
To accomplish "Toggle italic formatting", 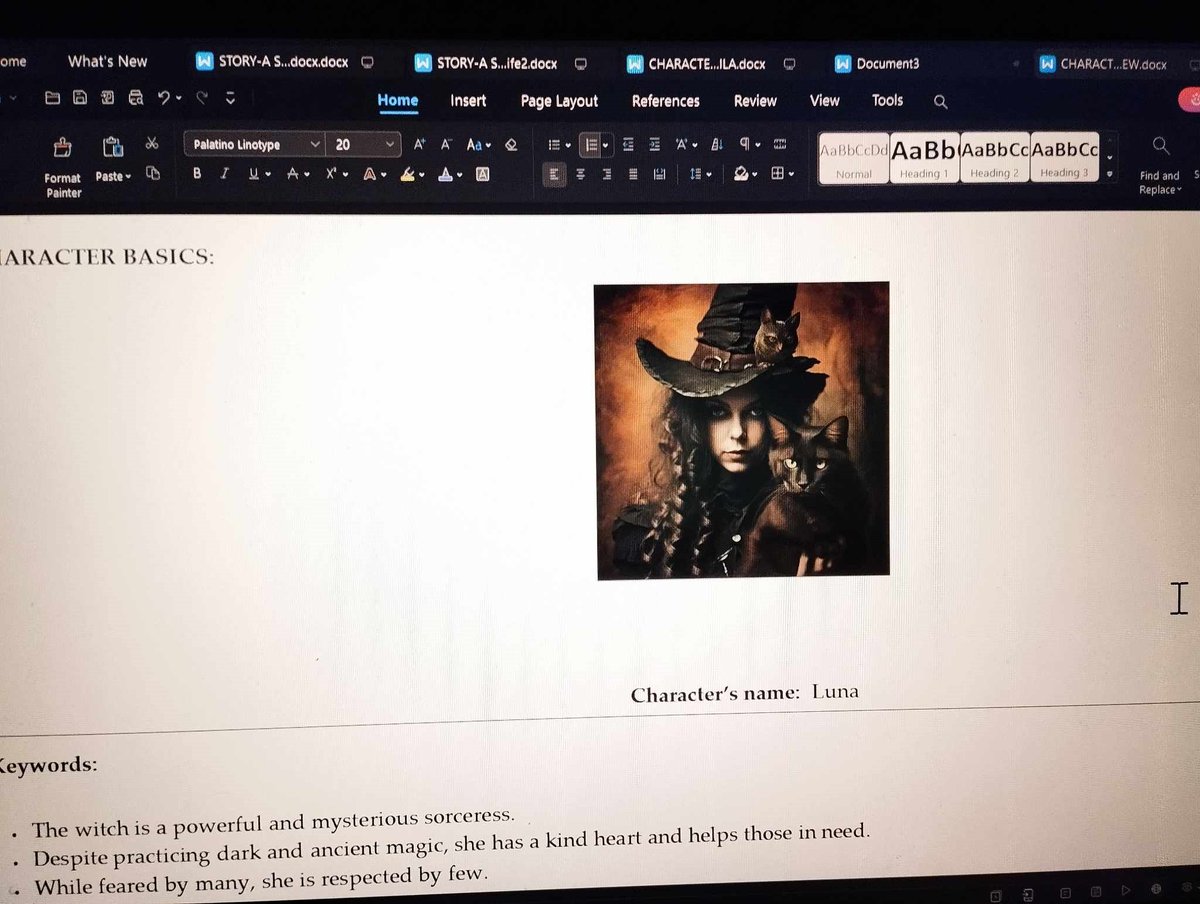I will click(x=225, y=174).
